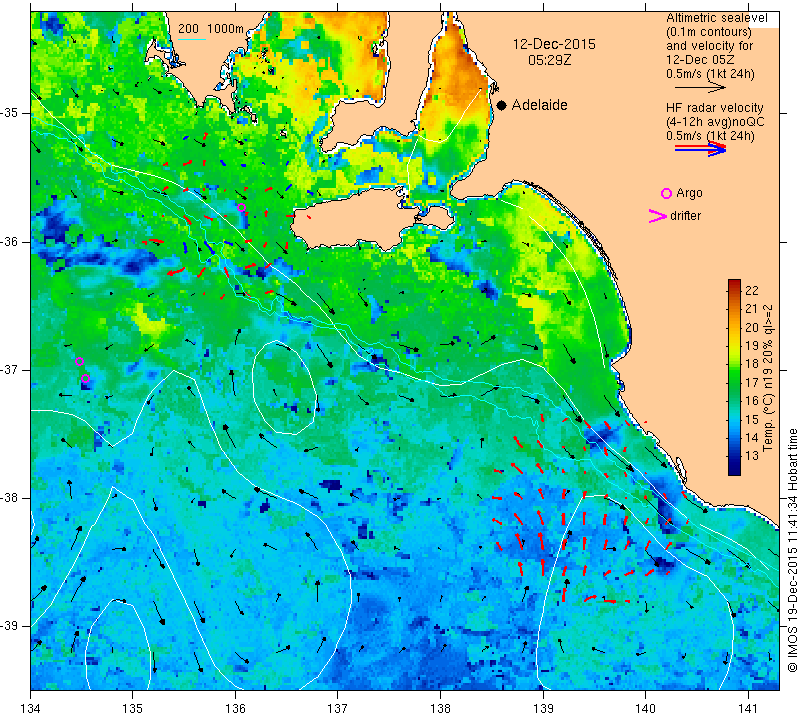Click the cyan 200m contour legend line
The height and width of the screenshot is (720, 800).
pos(192,39)
